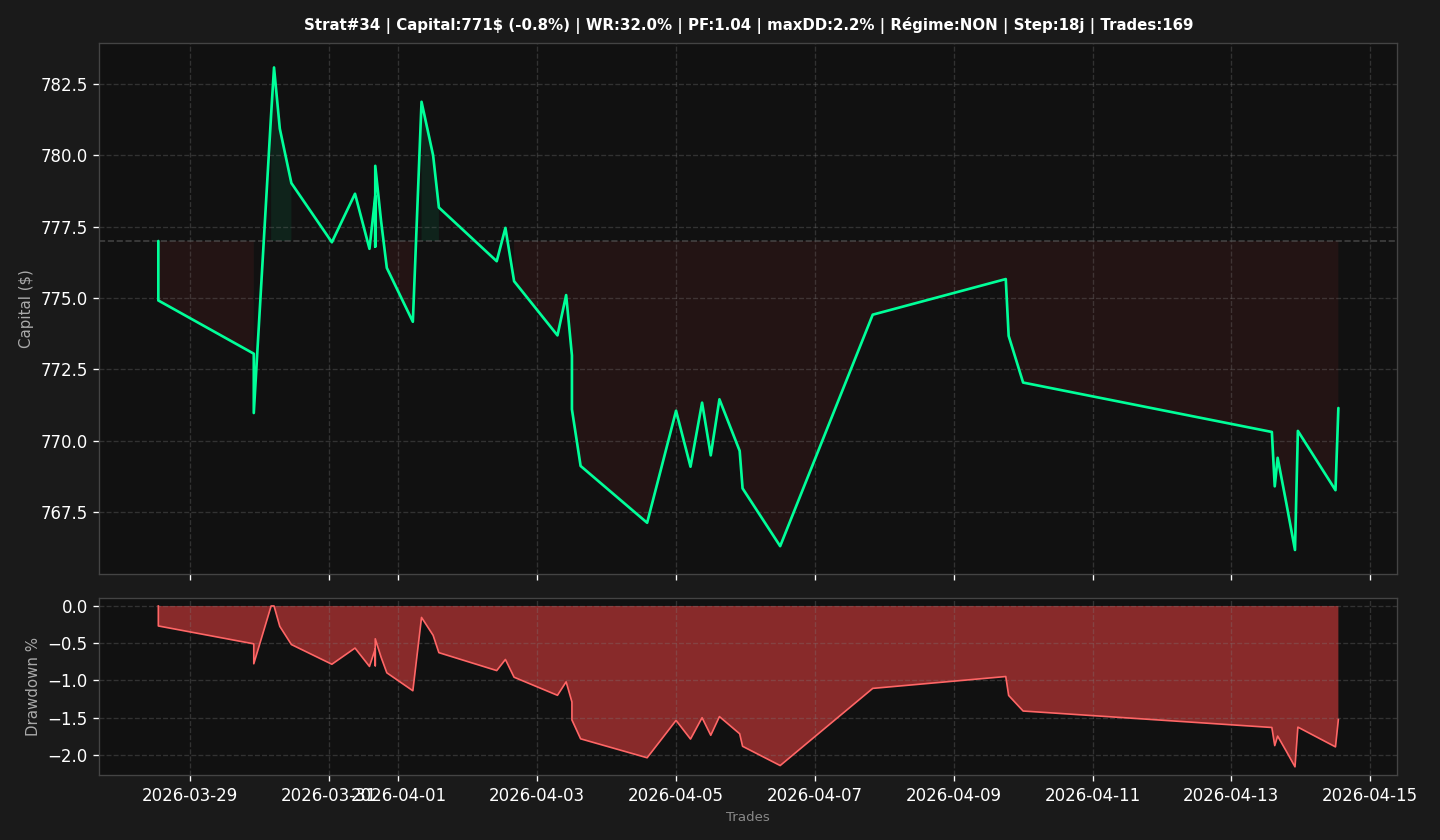Click the 2026-04-09 date tick label
This screenshot has width=1440, height=840.
click(954, 795)
